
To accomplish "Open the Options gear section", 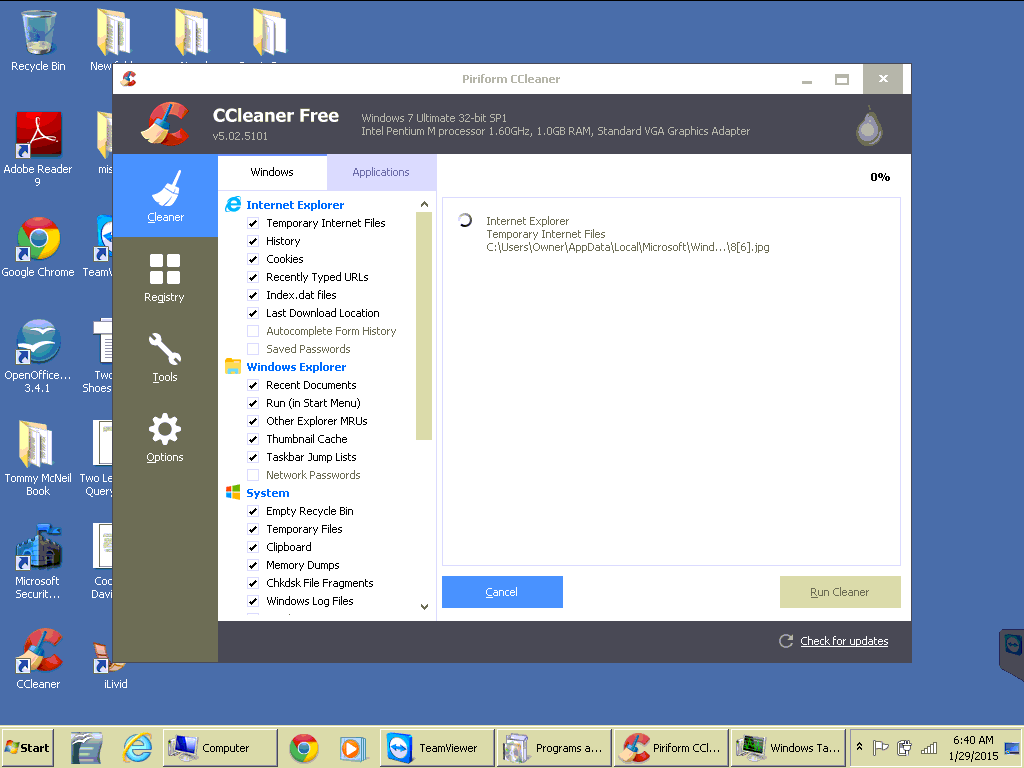I will 165,438.
